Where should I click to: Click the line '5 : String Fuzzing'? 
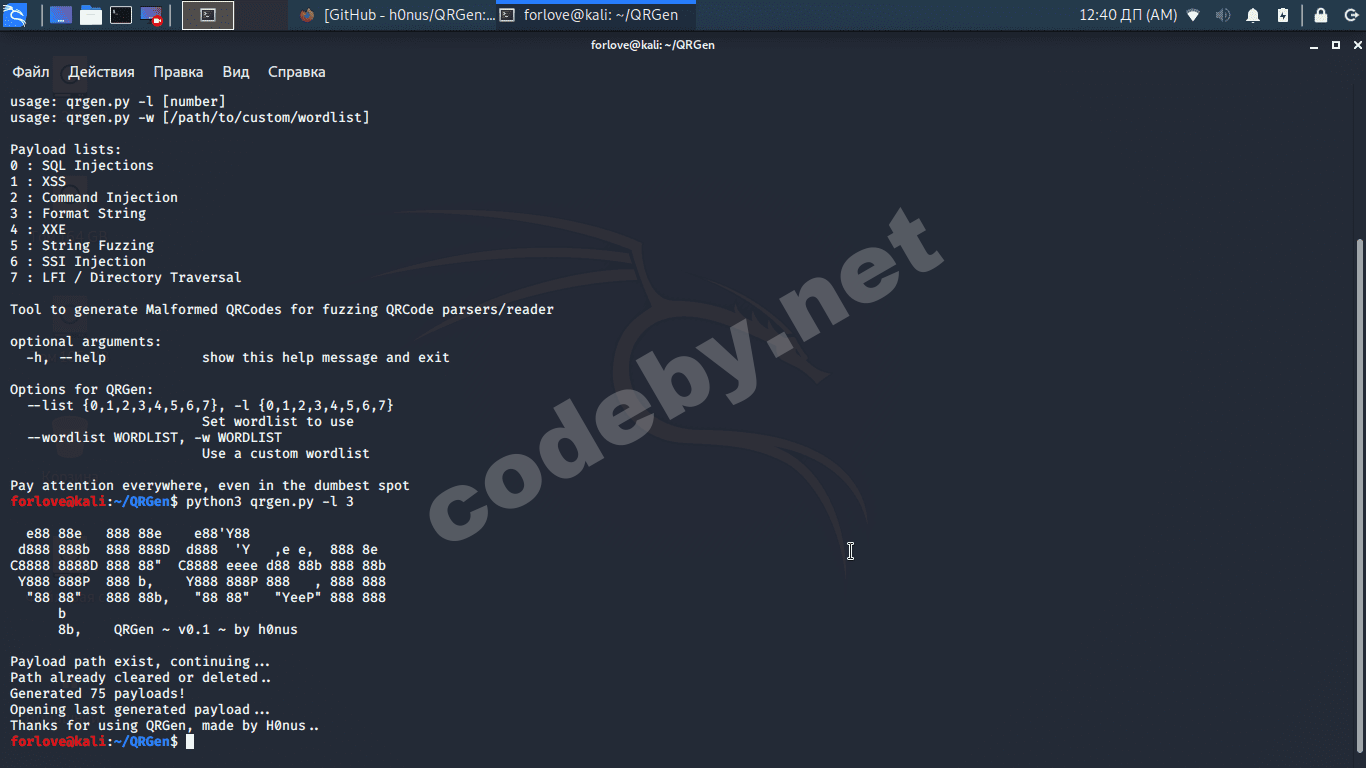coord(82,246)
